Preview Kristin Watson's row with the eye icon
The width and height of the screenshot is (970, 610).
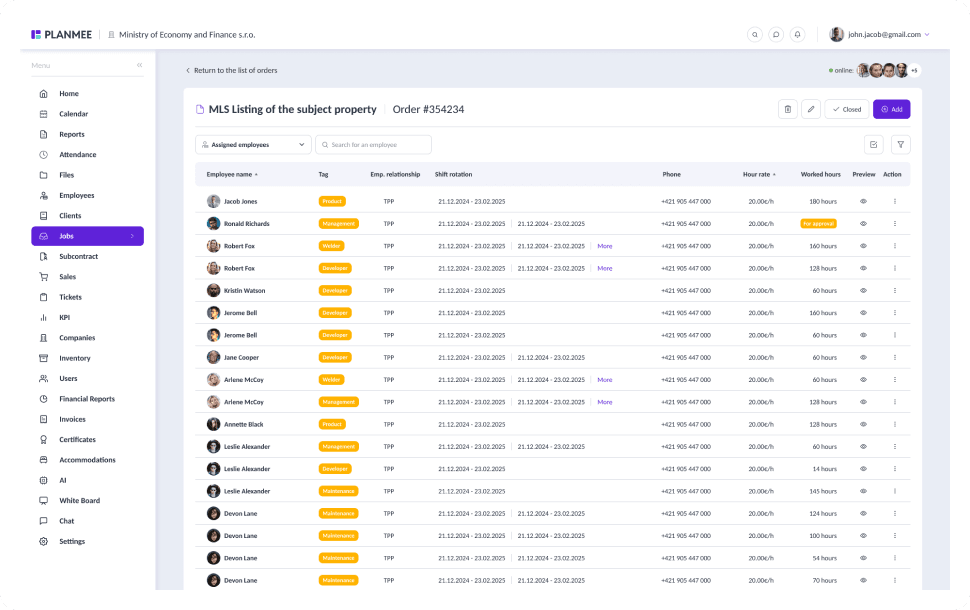click(863, 291)
